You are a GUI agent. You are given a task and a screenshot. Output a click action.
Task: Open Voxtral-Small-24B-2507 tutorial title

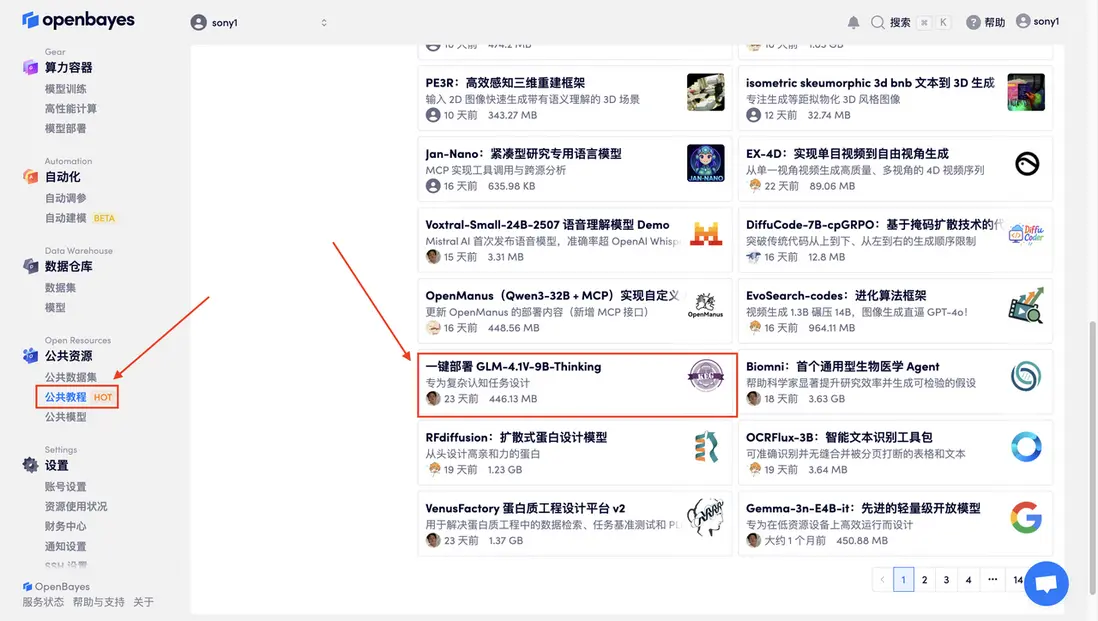547,225
